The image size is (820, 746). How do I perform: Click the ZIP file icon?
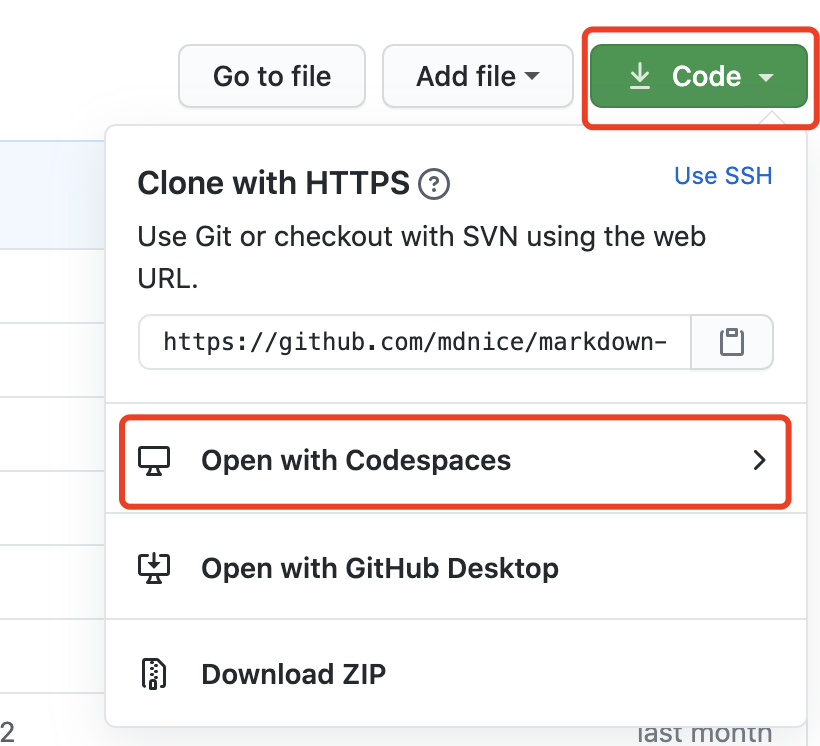pyautogui.click(x=154, y=674)
